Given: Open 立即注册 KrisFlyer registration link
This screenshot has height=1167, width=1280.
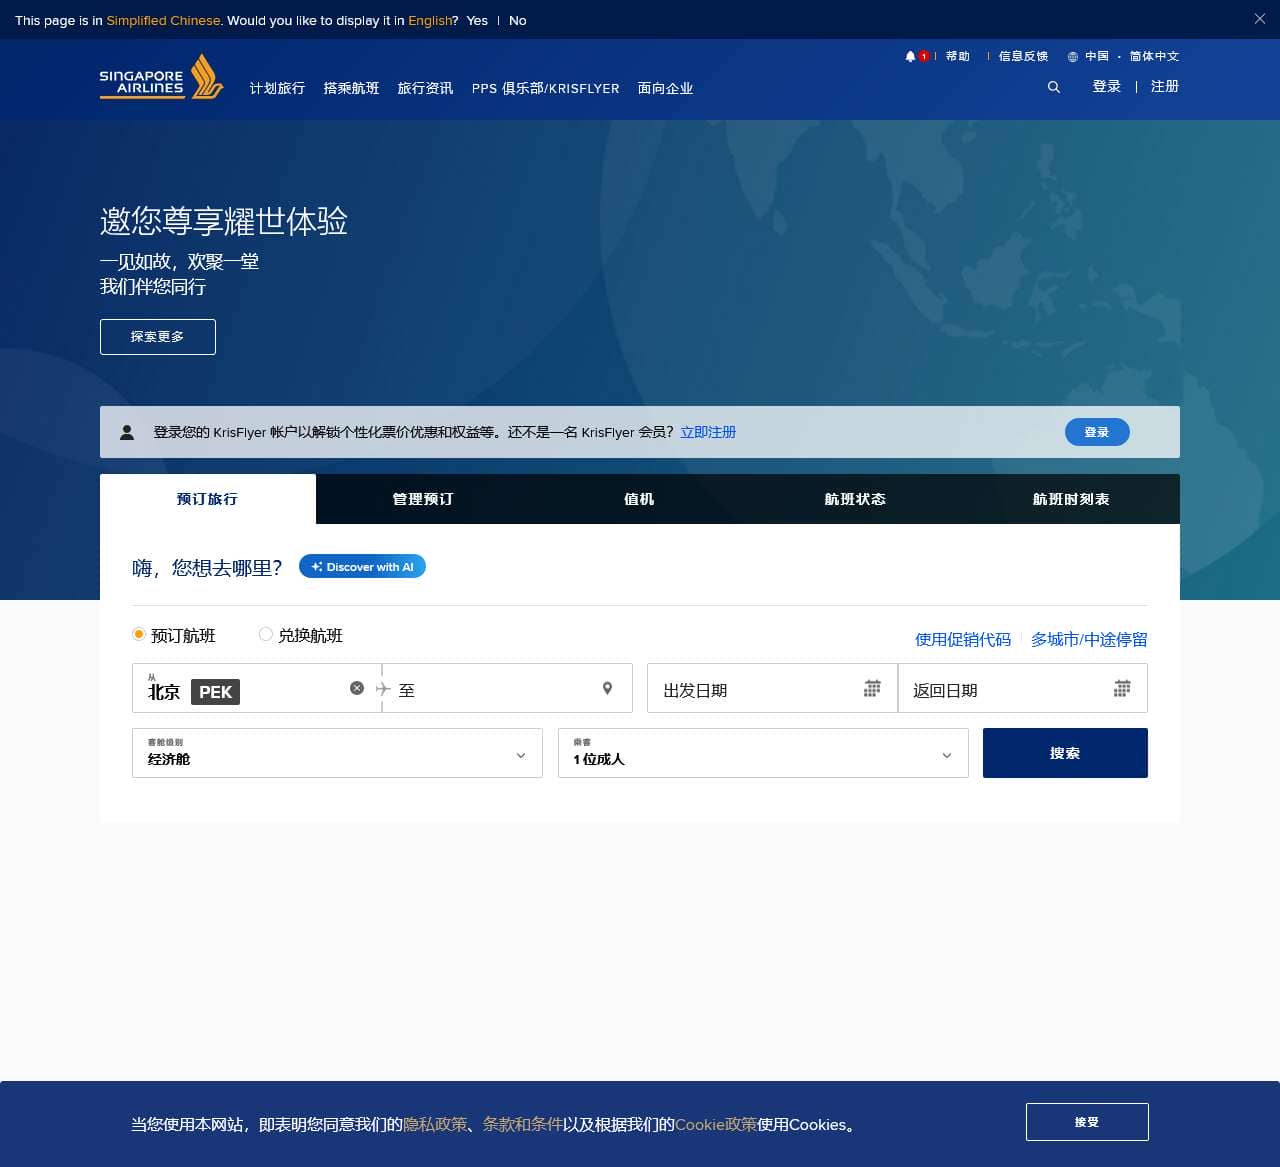Looking at the screenshot, I should [x=707, y=432].
